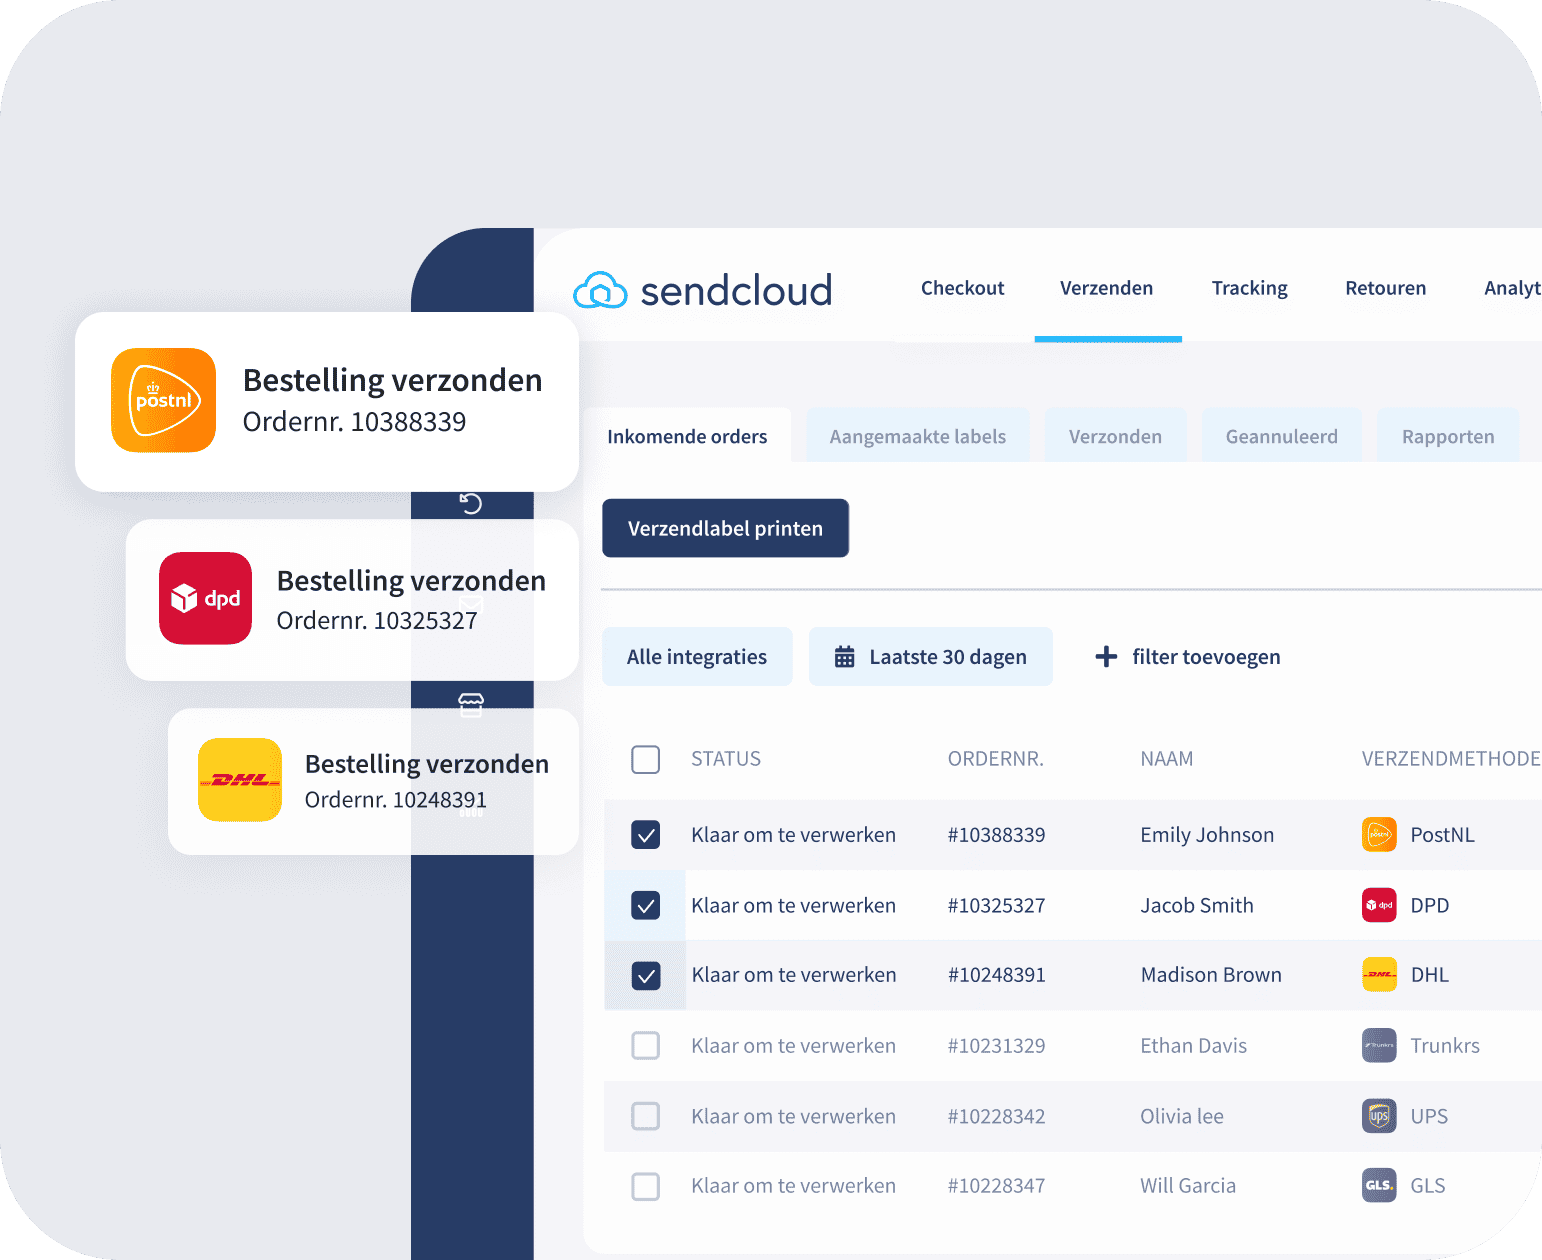Check the order #10231329 checkbox
The image size is (1542, 1260).
[x=646, y=1045]
